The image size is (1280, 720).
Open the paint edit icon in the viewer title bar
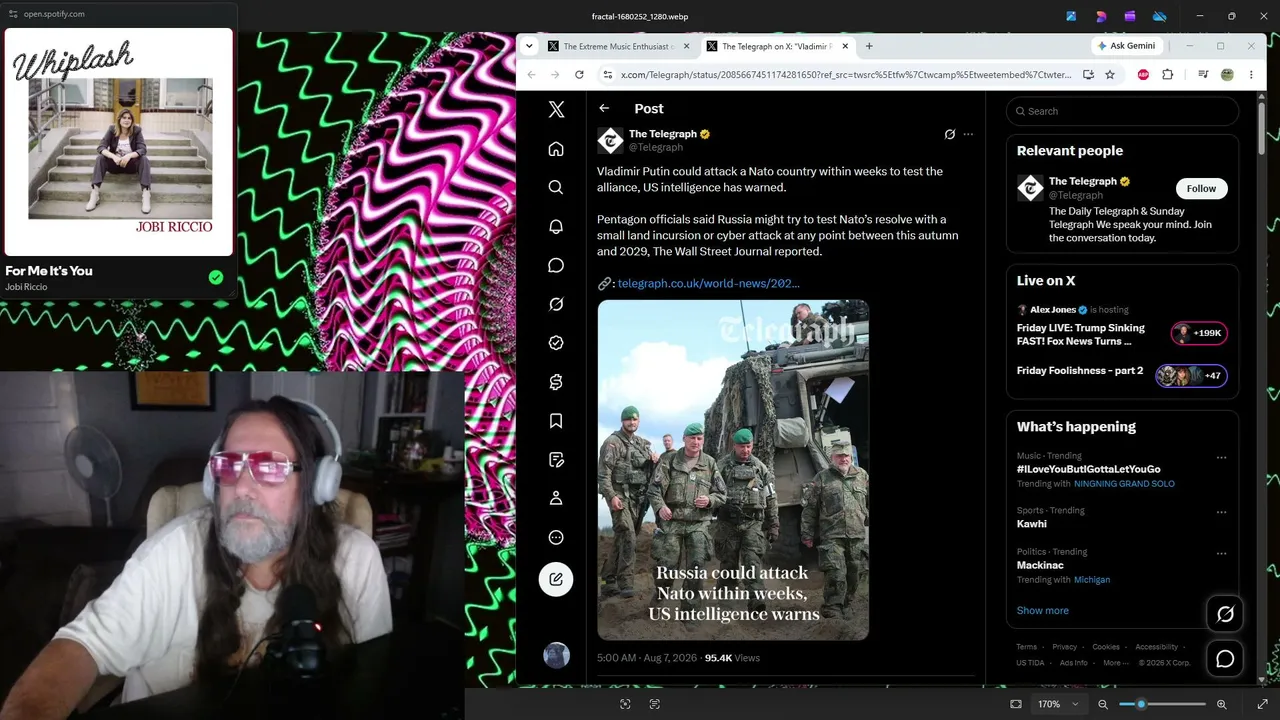tap(1071, 16)
